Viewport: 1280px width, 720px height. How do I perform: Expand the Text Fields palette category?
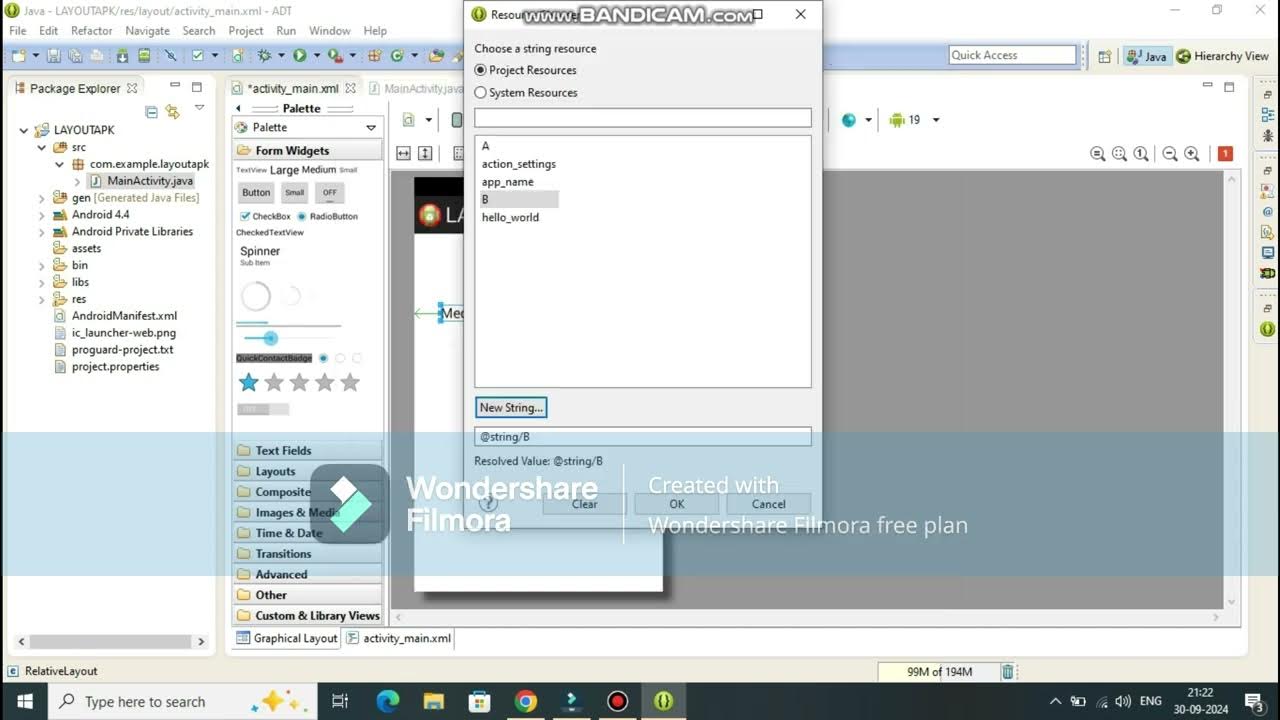[307, 451]
